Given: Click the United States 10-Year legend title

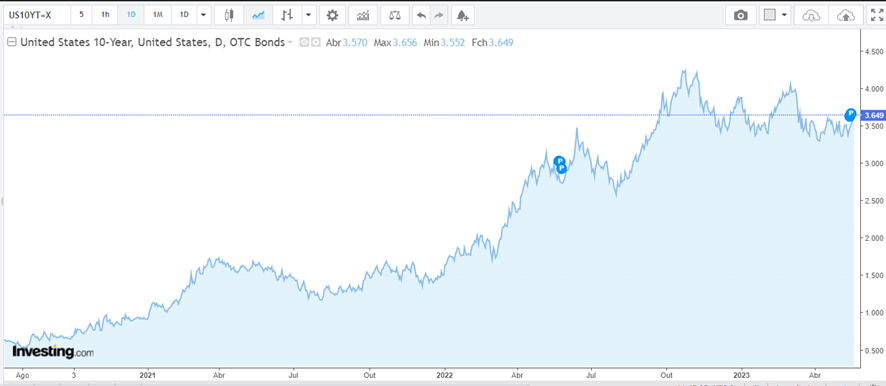Looking at the screenshot, I should 153,42.
